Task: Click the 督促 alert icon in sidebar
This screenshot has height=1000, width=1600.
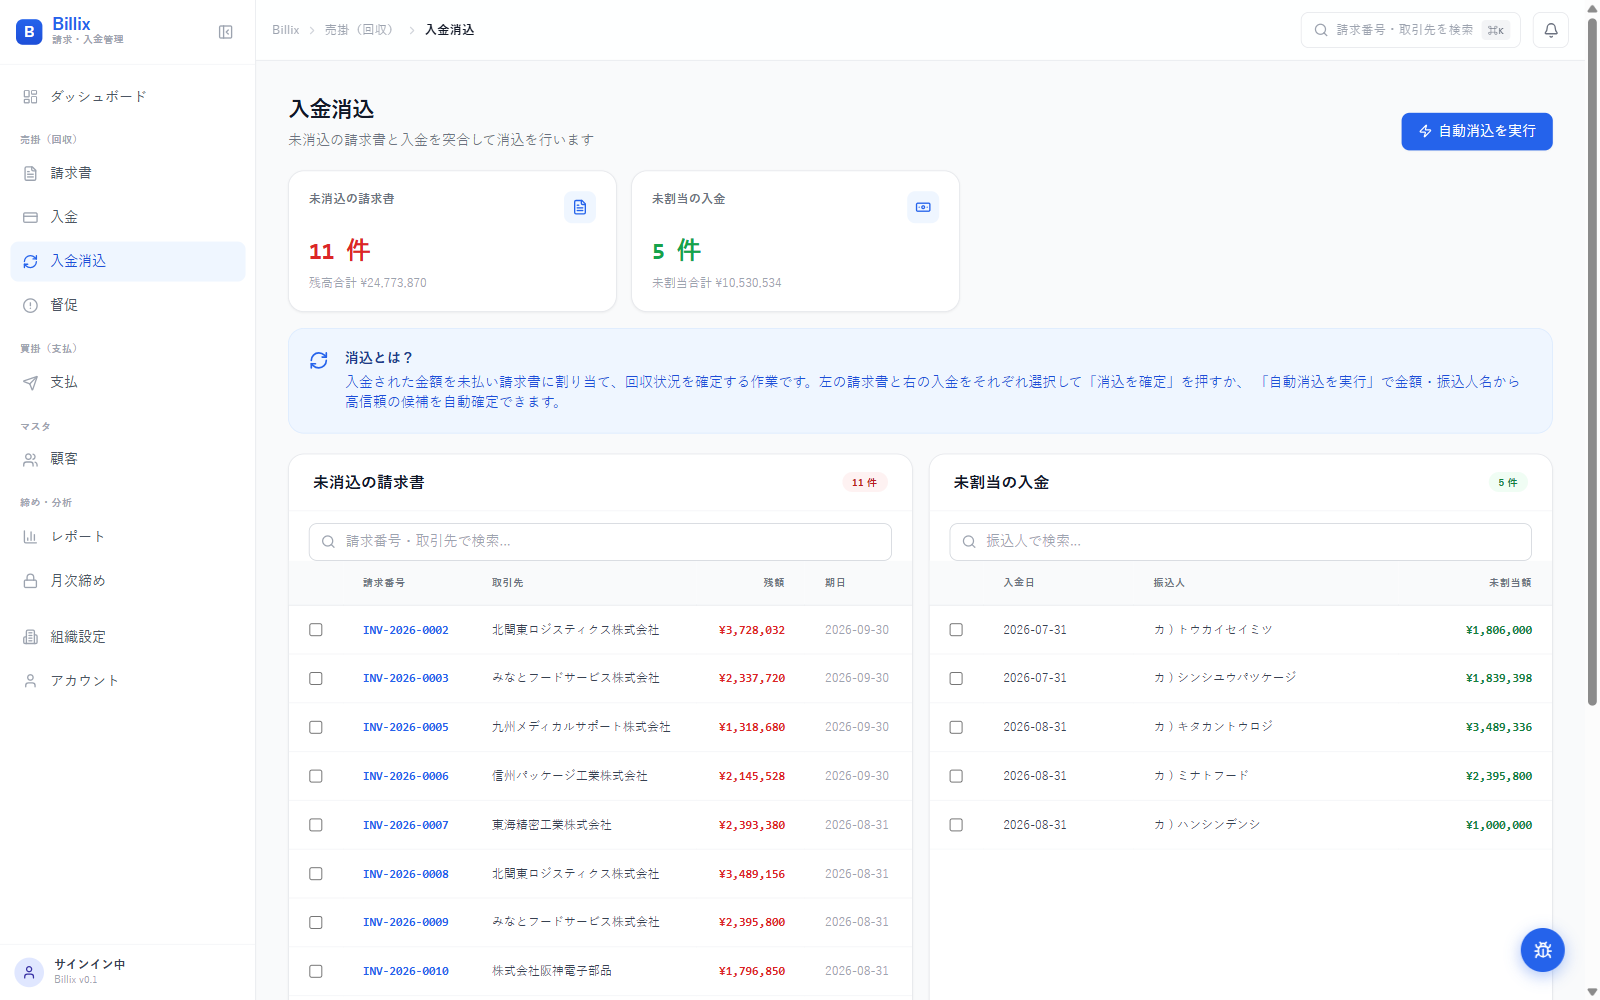Action: coord(30,305)
